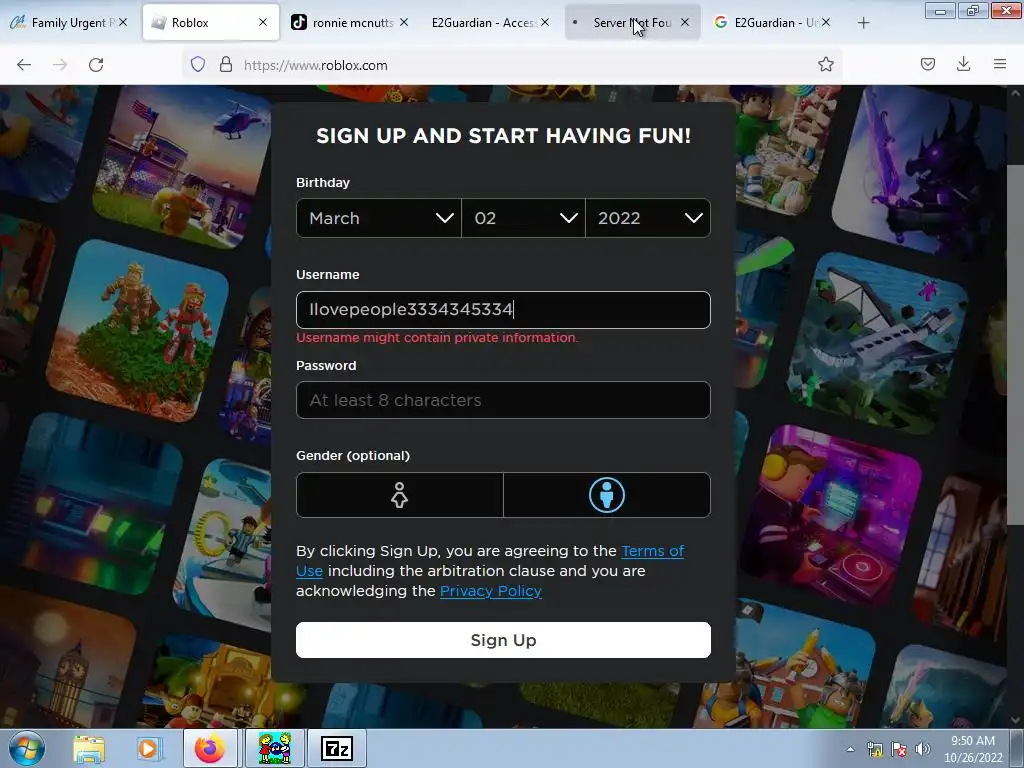Screen dimensions: 1024x768
Task: Select the female gender option
Action: [x=400, y=495]
